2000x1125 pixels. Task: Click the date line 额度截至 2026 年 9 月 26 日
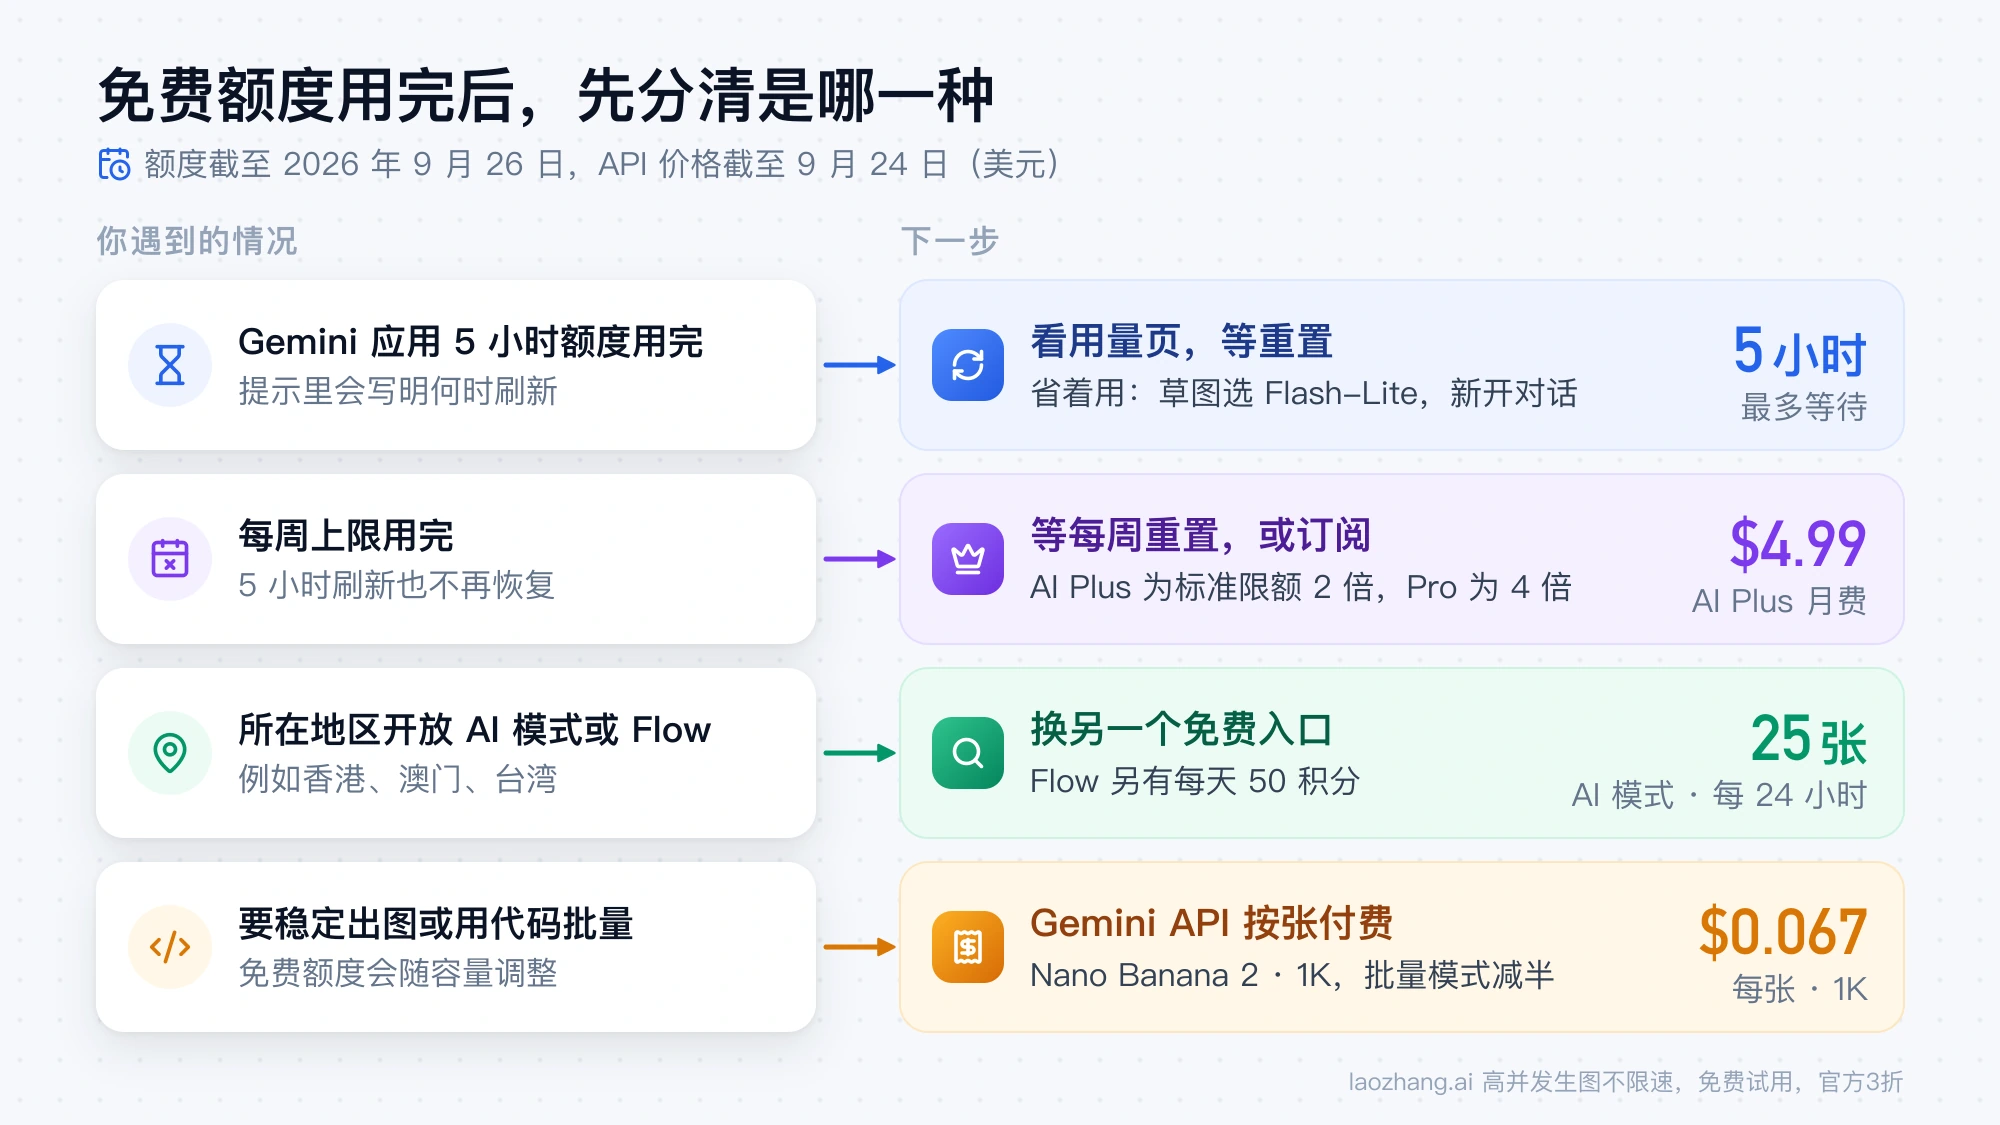pyautogui.click(x=355, y=164)
